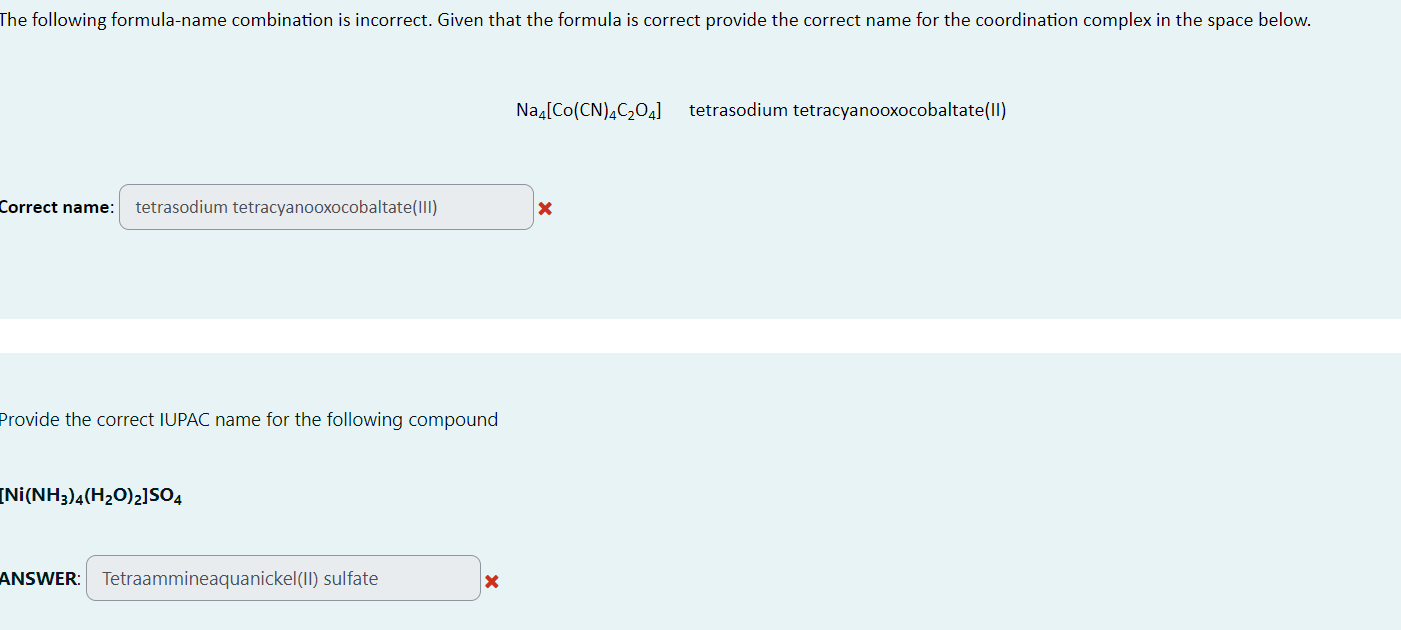Click the text tetrasodium tetracyanooxocobaltate(II)
Viewport: 1401px width, 630px height.
(848, 110)
